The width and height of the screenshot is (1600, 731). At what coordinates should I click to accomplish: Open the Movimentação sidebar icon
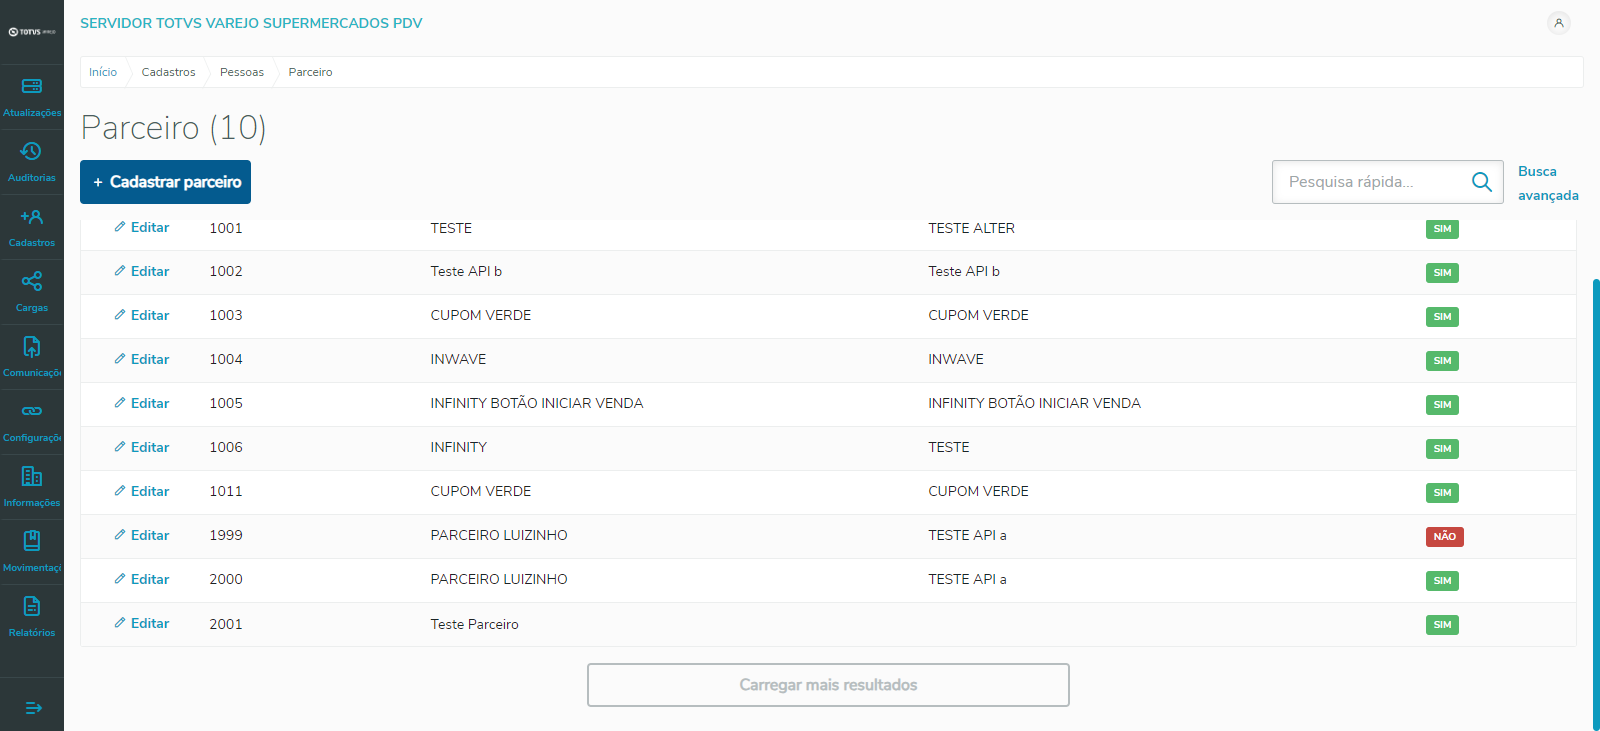(32, 542)
